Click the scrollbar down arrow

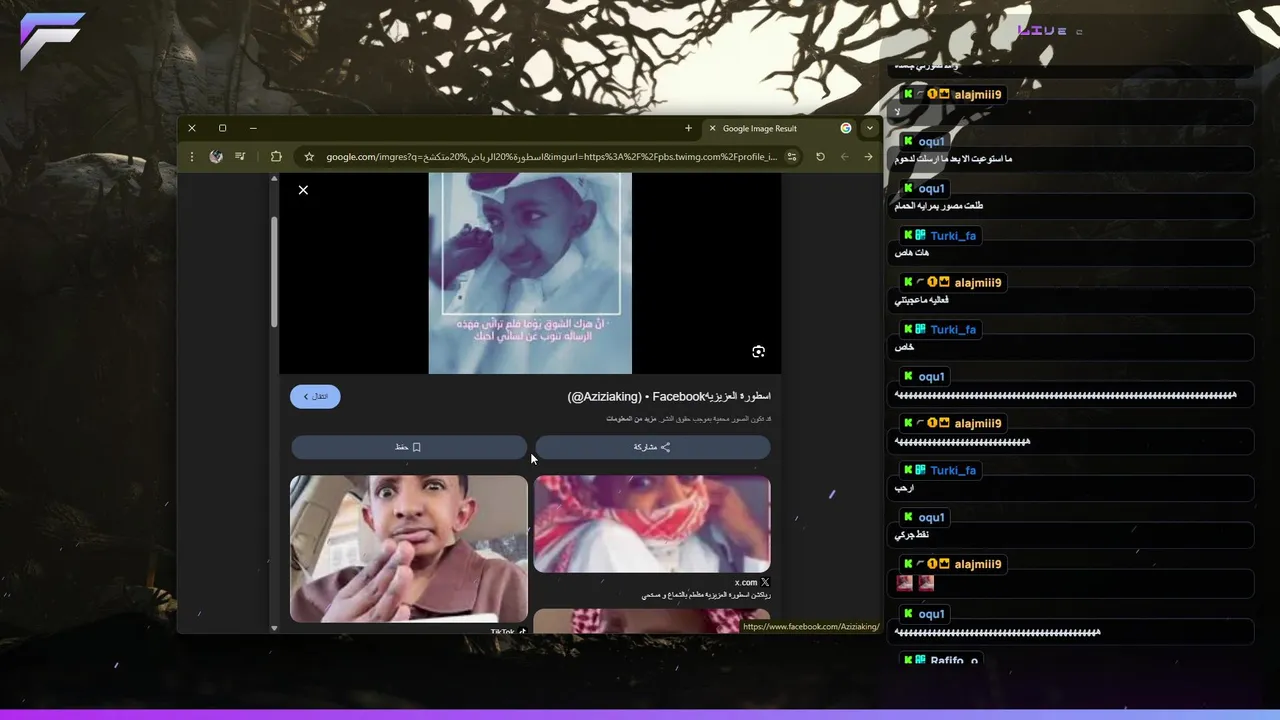[275, 628]
